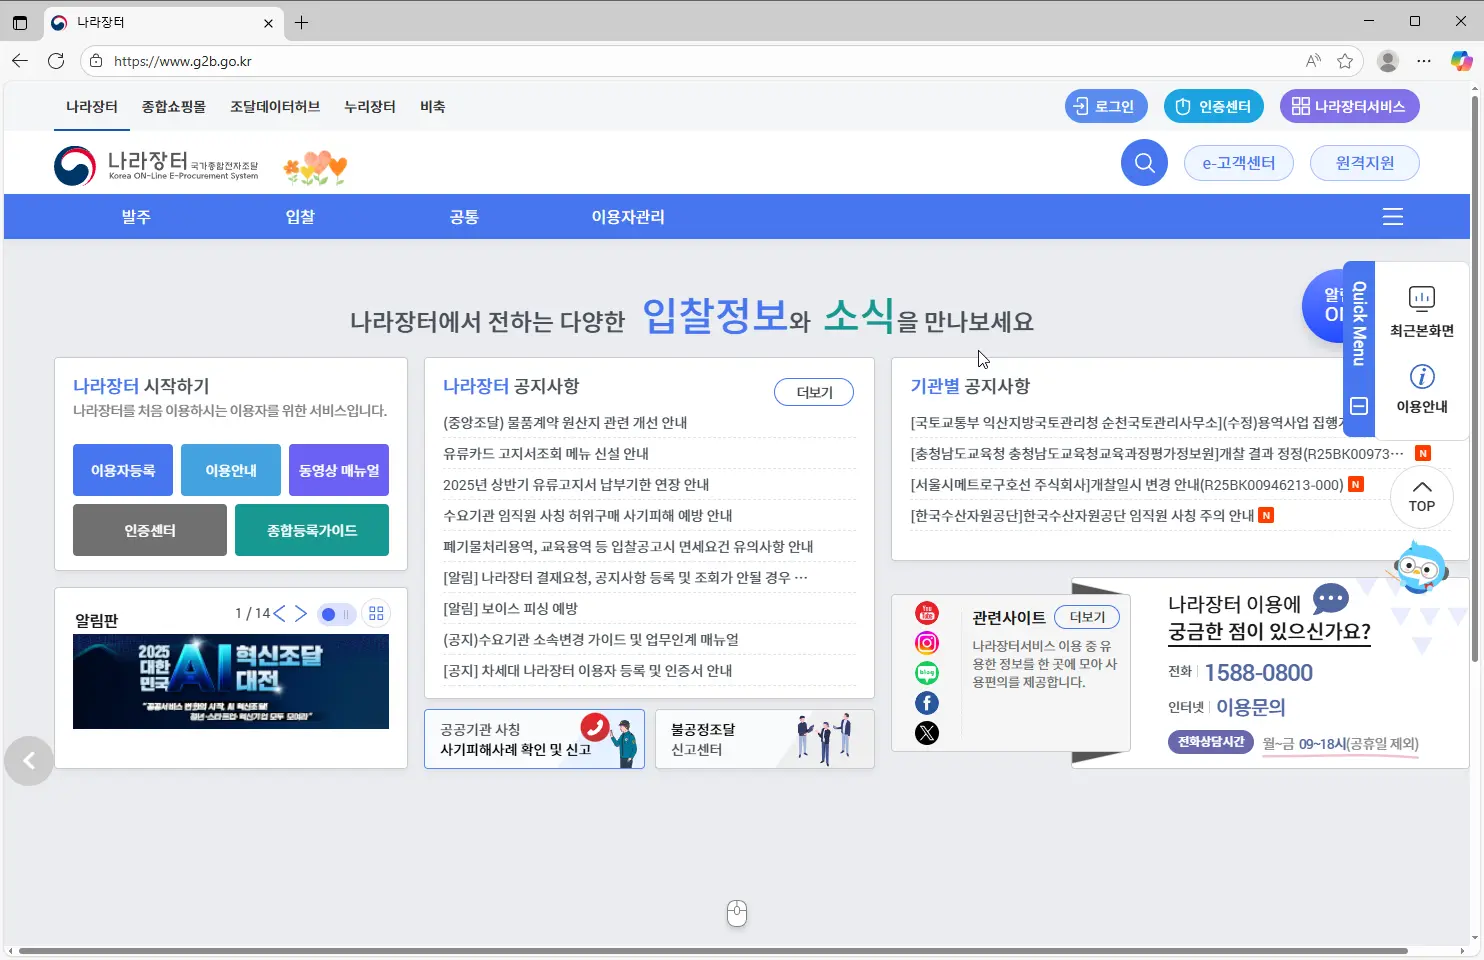Open the chatbot mascot assistant

[x=1420, y=567]
